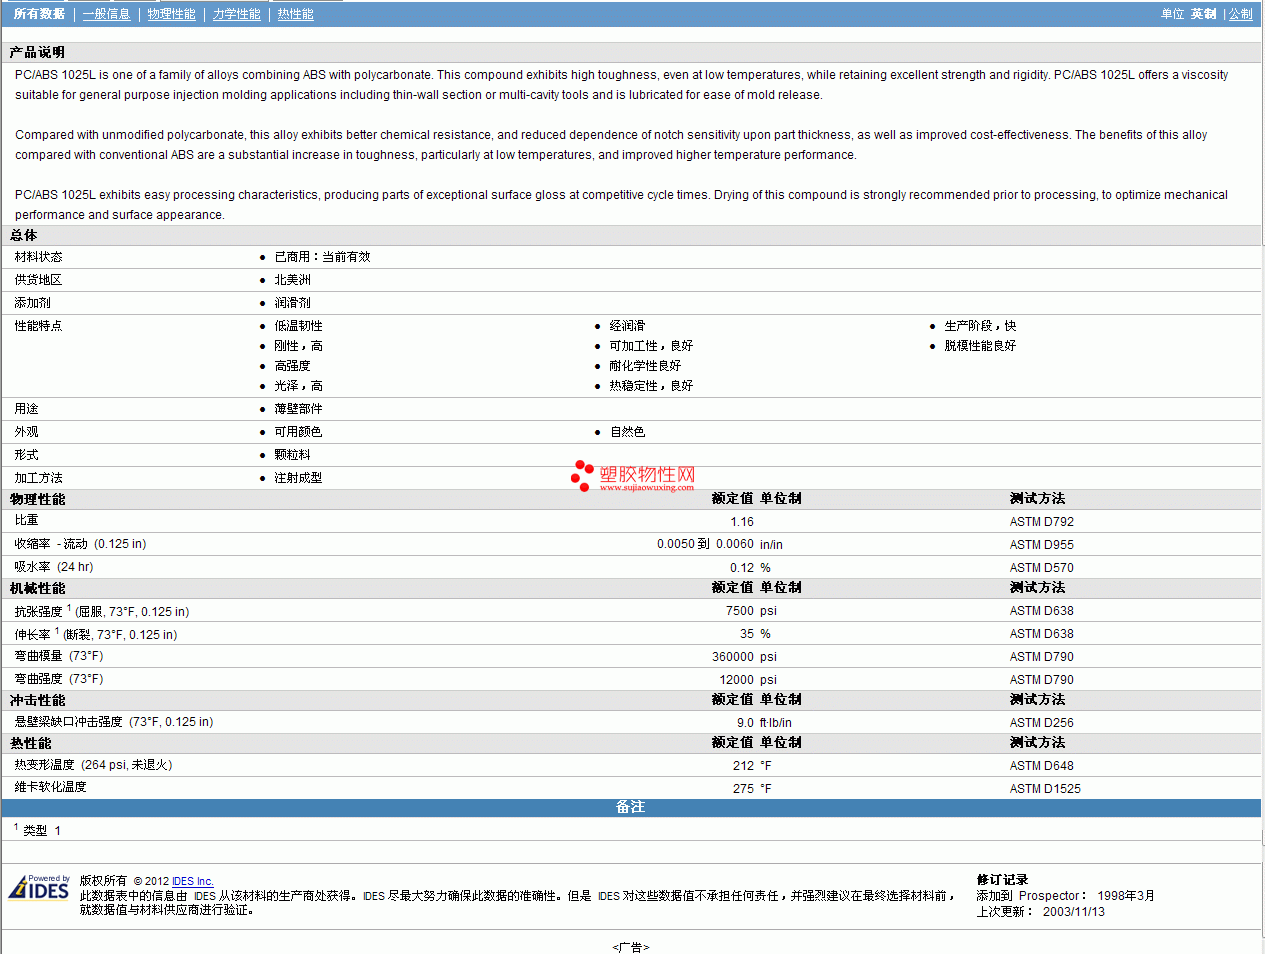The image size is (1265, 954).
Task: Click the 产品说明 section heading
Action: tap(37, 52)
